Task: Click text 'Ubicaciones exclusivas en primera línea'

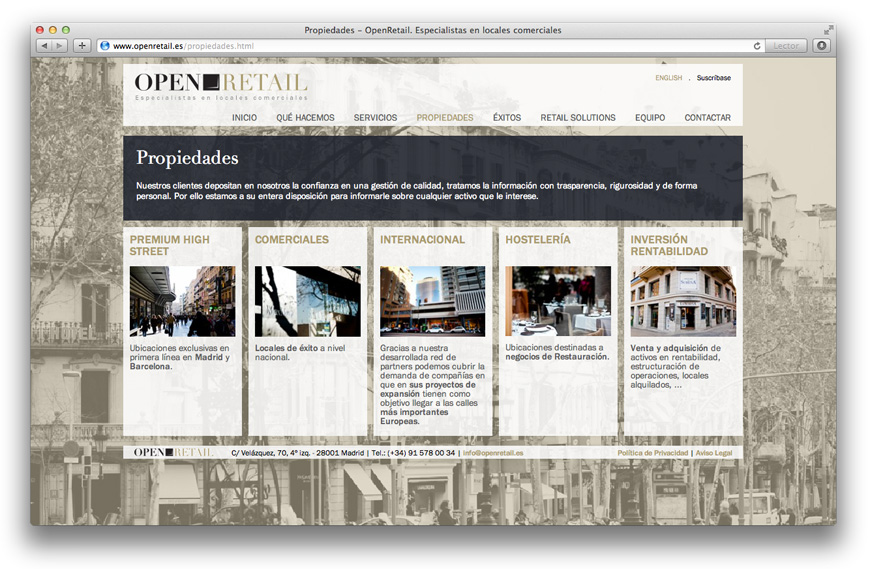Action: point(179,353)
